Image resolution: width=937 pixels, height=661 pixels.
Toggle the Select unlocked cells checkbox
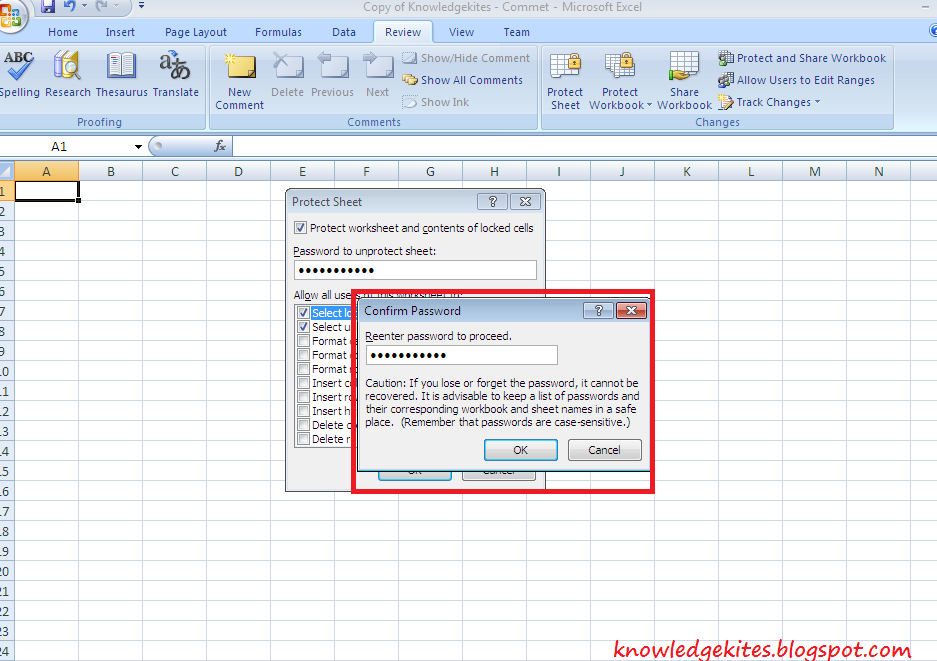(303, 326)
